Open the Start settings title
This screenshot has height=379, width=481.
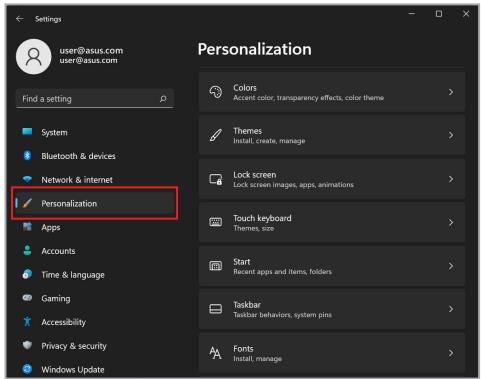241,262
